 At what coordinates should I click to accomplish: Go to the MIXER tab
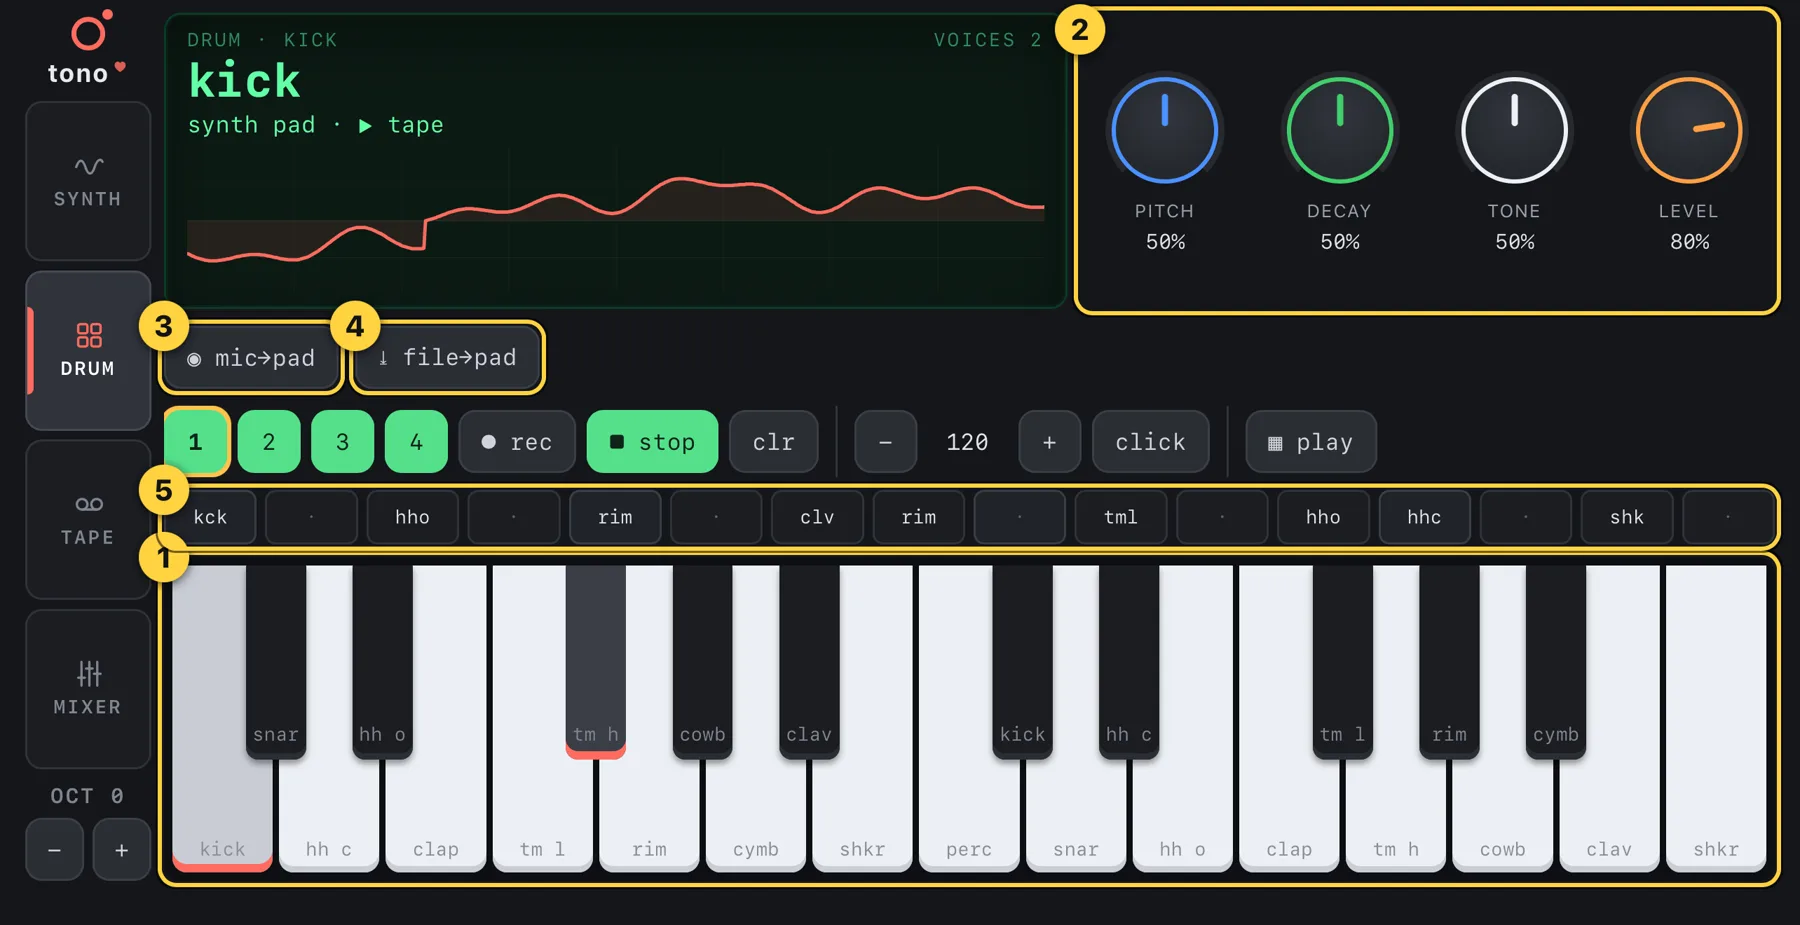point(88,688)
